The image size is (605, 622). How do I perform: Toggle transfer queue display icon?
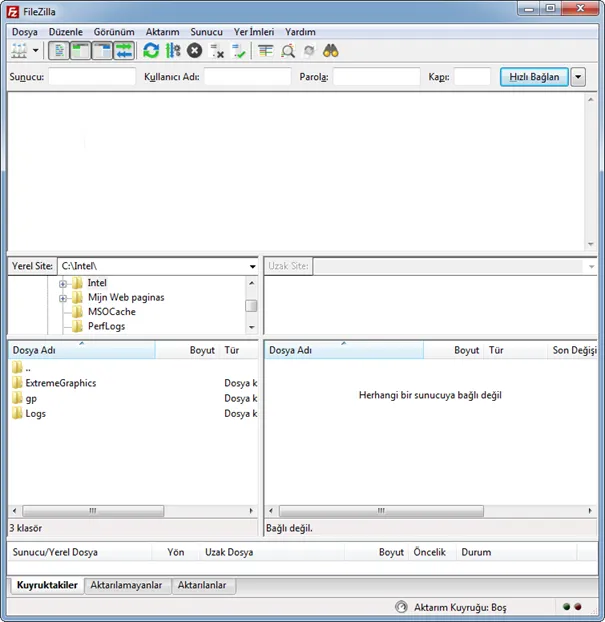[x=124, y=51]
